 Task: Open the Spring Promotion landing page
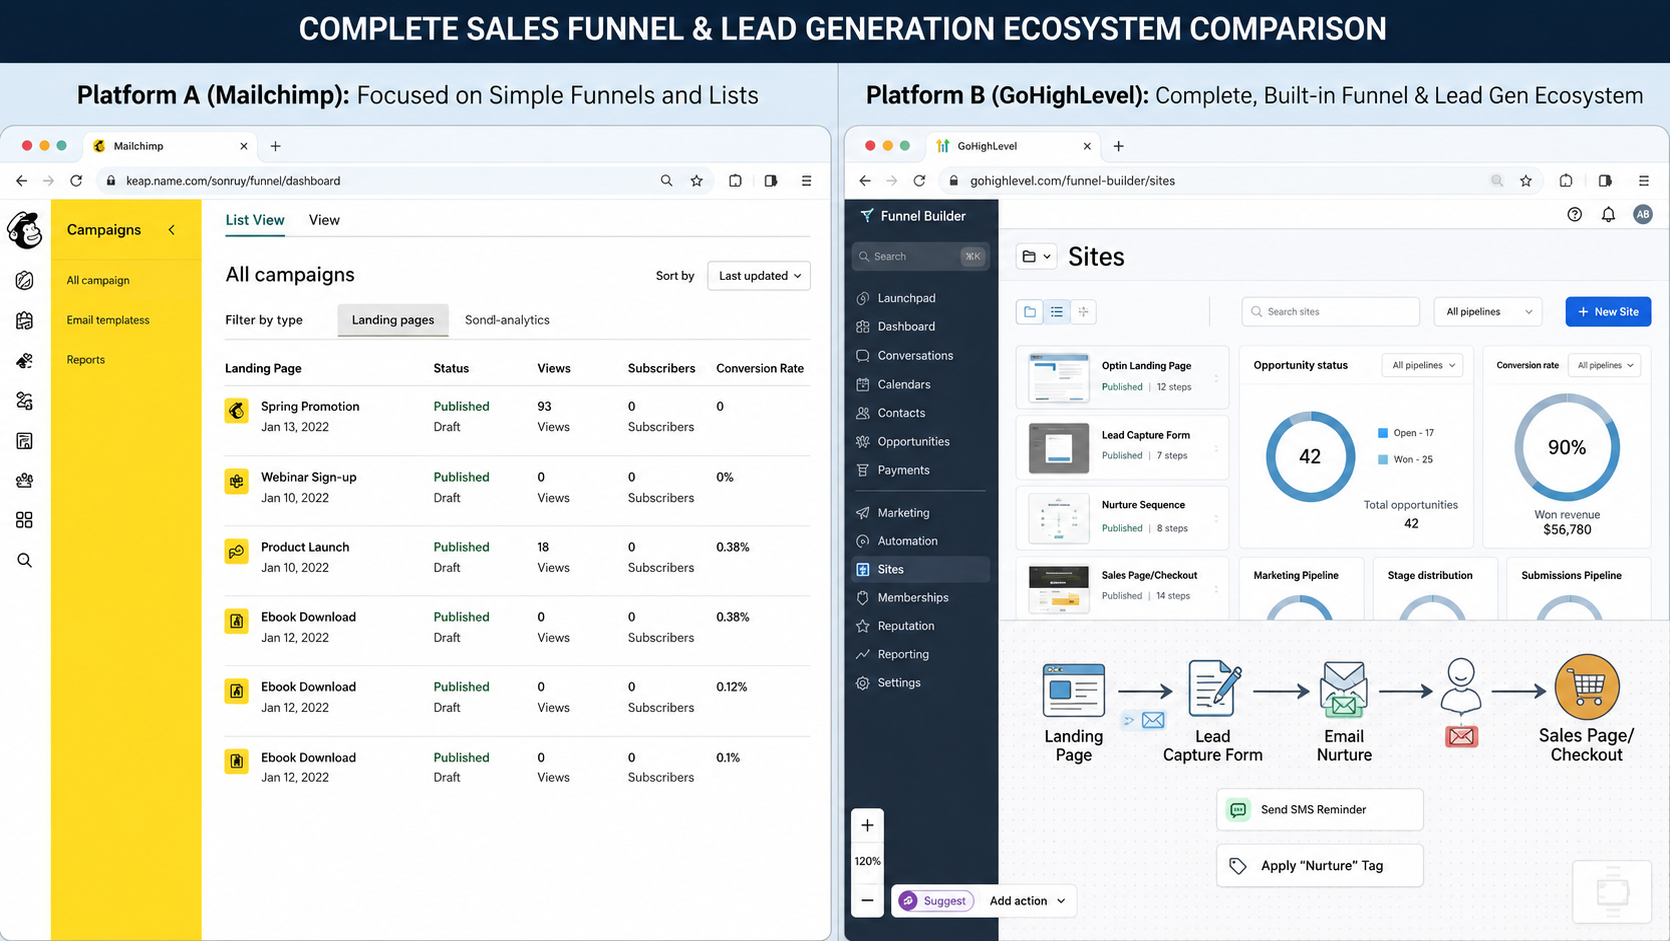pos(310,407)
